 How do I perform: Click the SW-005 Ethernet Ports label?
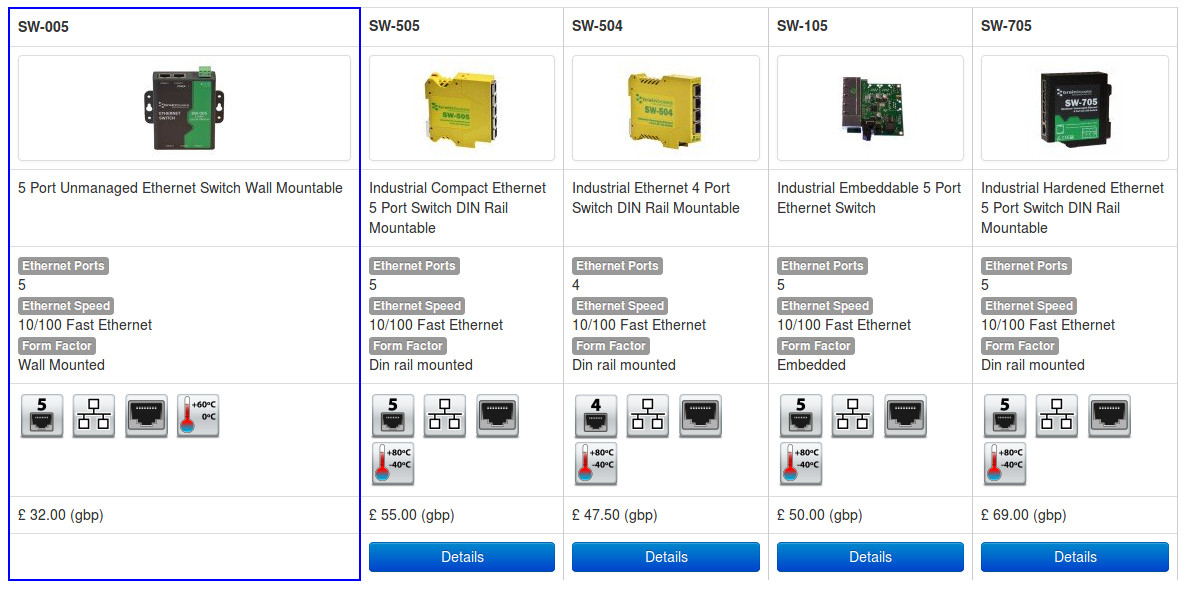63,266
